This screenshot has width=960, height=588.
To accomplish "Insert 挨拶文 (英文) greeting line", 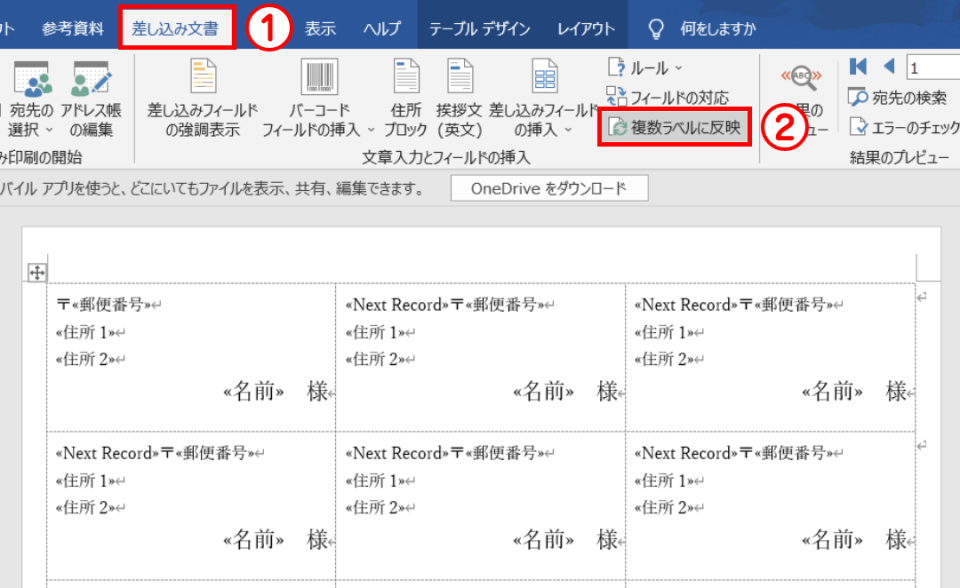I will [459, 98].
